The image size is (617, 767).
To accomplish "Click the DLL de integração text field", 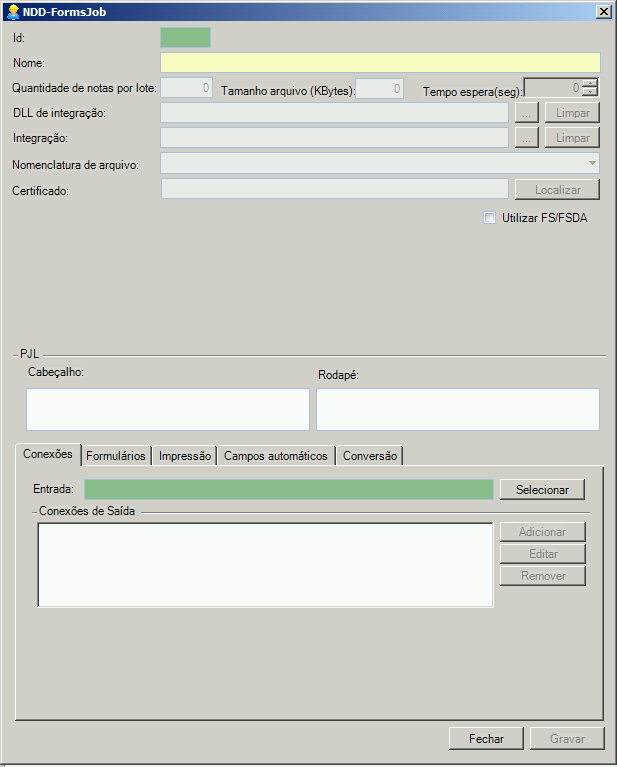I will click(x=334, y=113).
